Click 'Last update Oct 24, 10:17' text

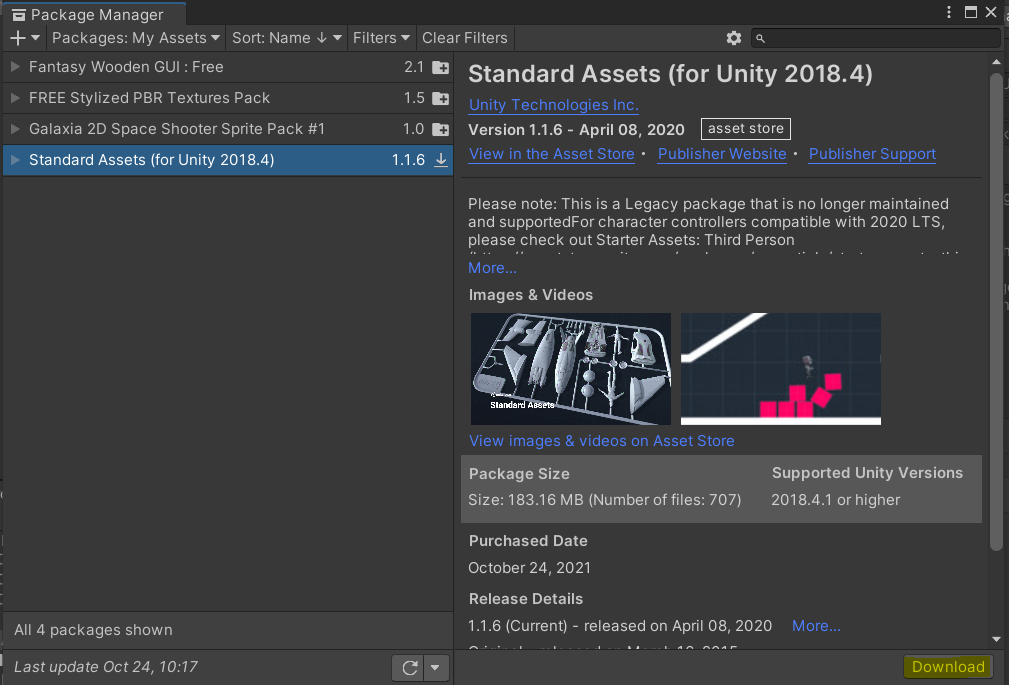[106, 667]
